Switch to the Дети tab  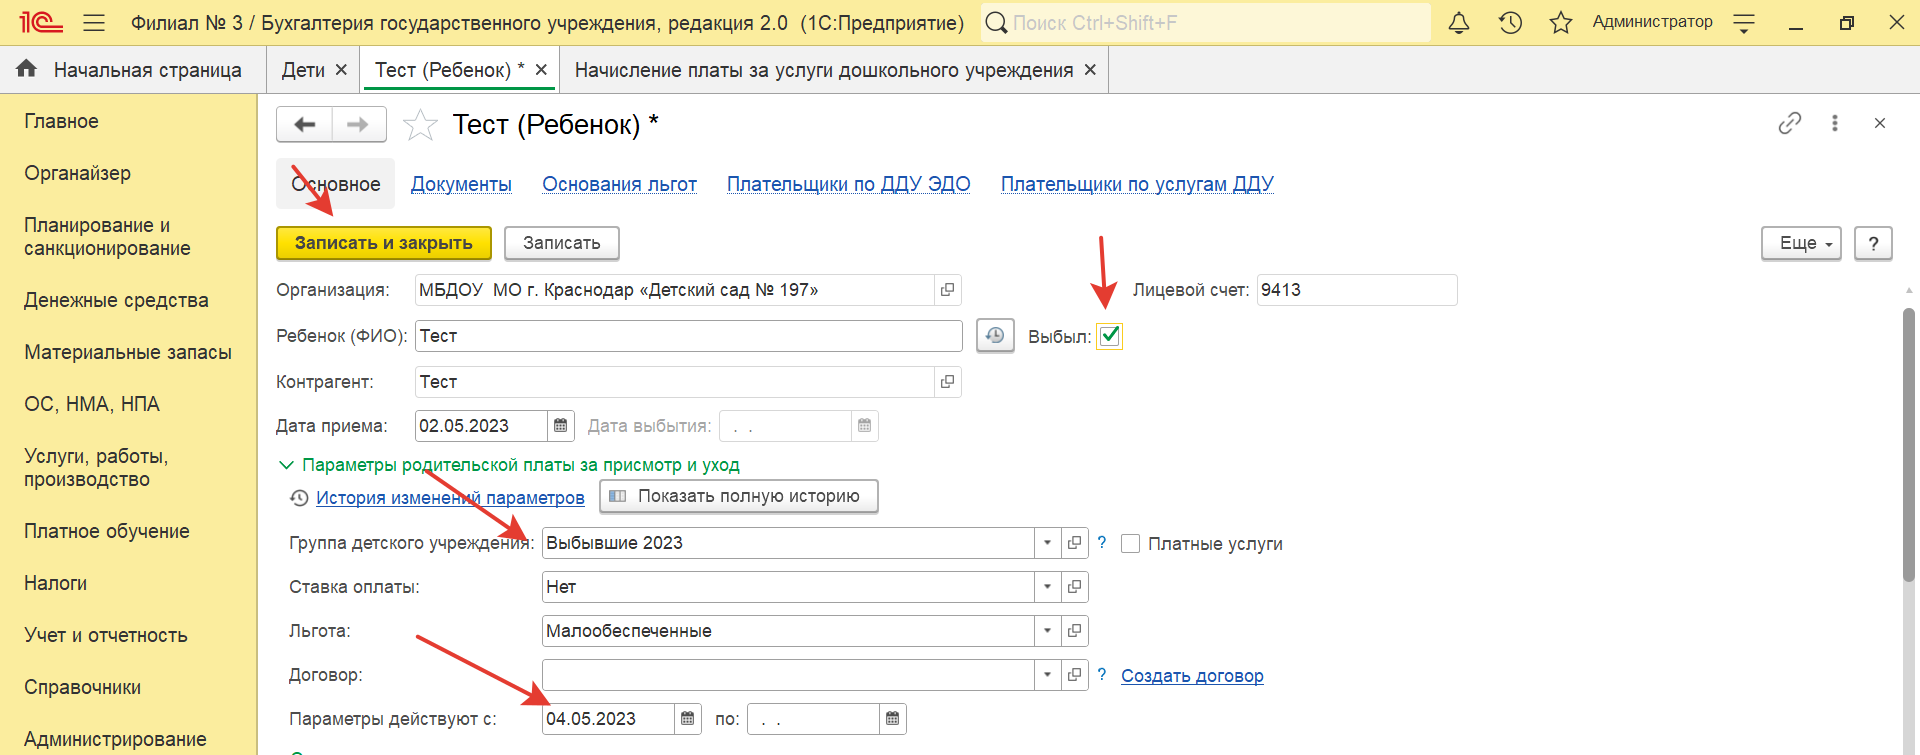pyautogui.click(x=303, y=70)
